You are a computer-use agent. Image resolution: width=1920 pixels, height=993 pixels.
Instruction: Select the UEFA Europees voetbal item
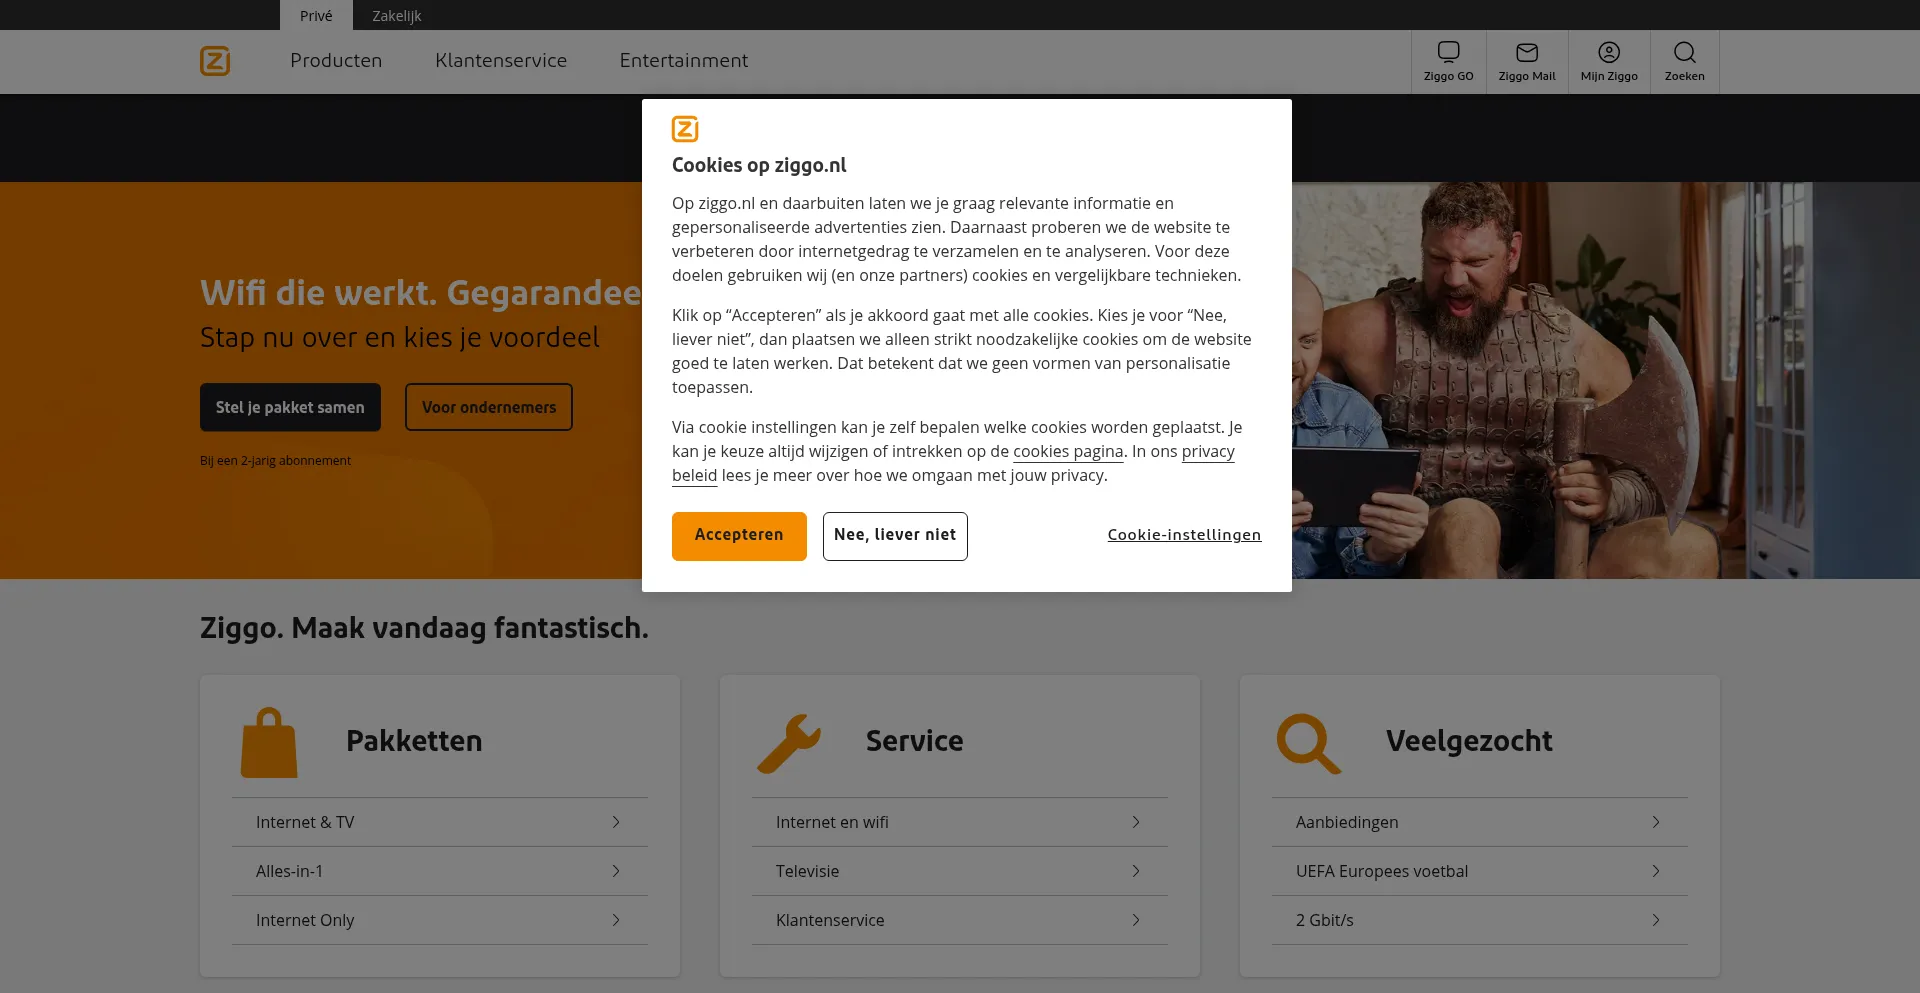click(x=1381, y=871)
